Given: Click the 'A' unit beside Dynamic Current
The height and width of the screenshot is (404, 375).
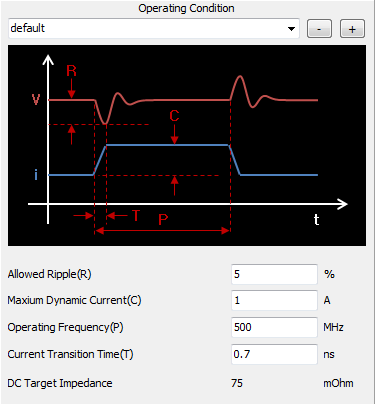Looking at the screenshot, I should pyautogui.click(x=327, y=300).
